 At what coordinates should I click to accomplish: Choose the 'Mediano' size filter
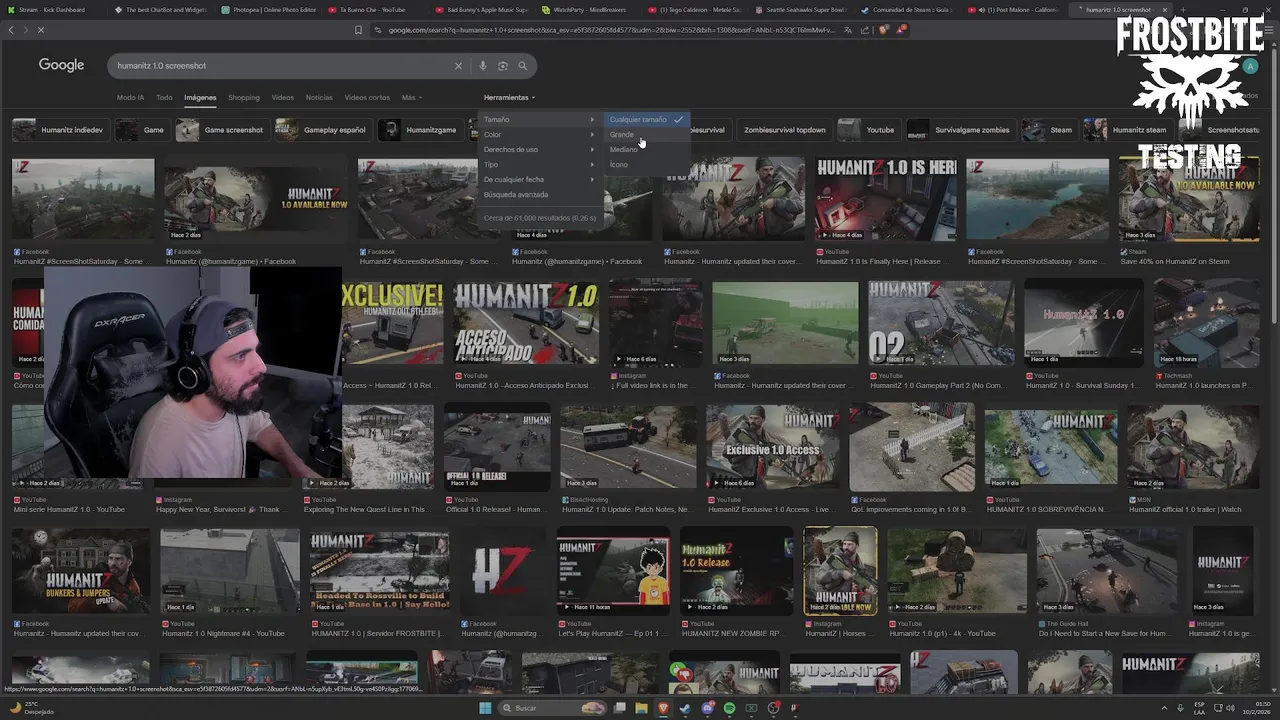point(647,149)
